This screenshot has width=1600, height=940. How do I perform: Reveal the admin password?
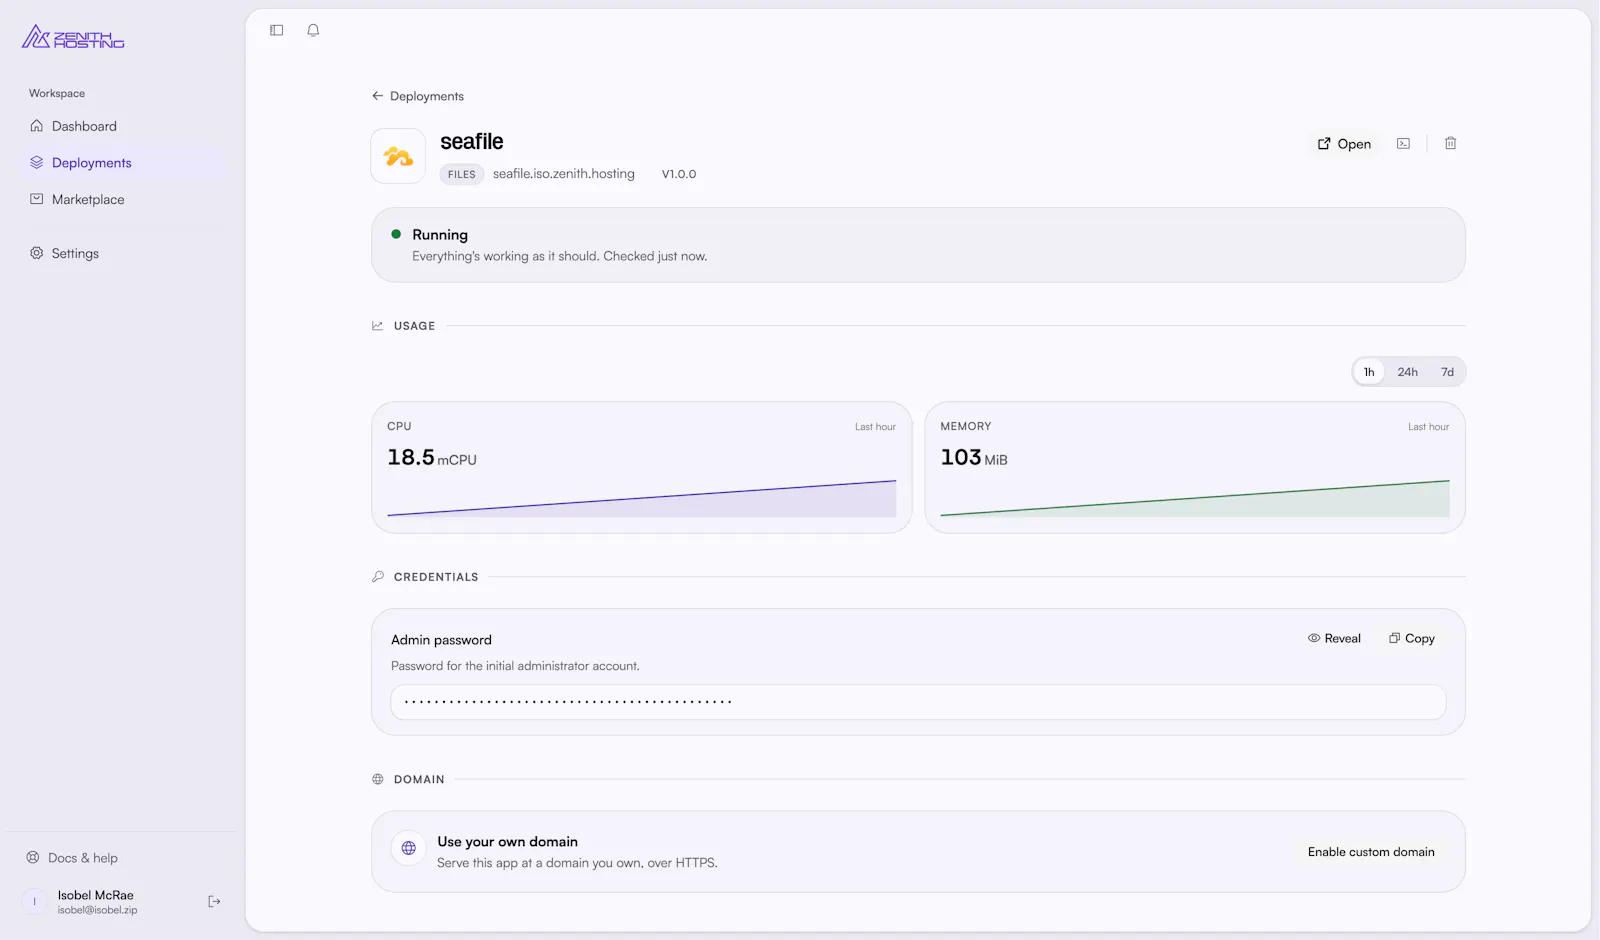tap(1334, 638)
